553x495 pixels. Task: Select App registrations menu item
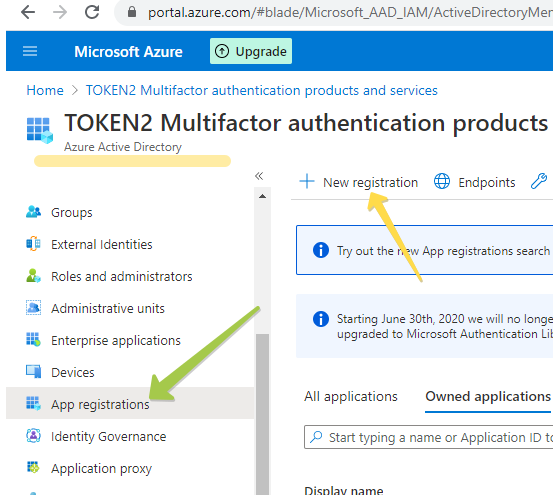coord(130,403)
